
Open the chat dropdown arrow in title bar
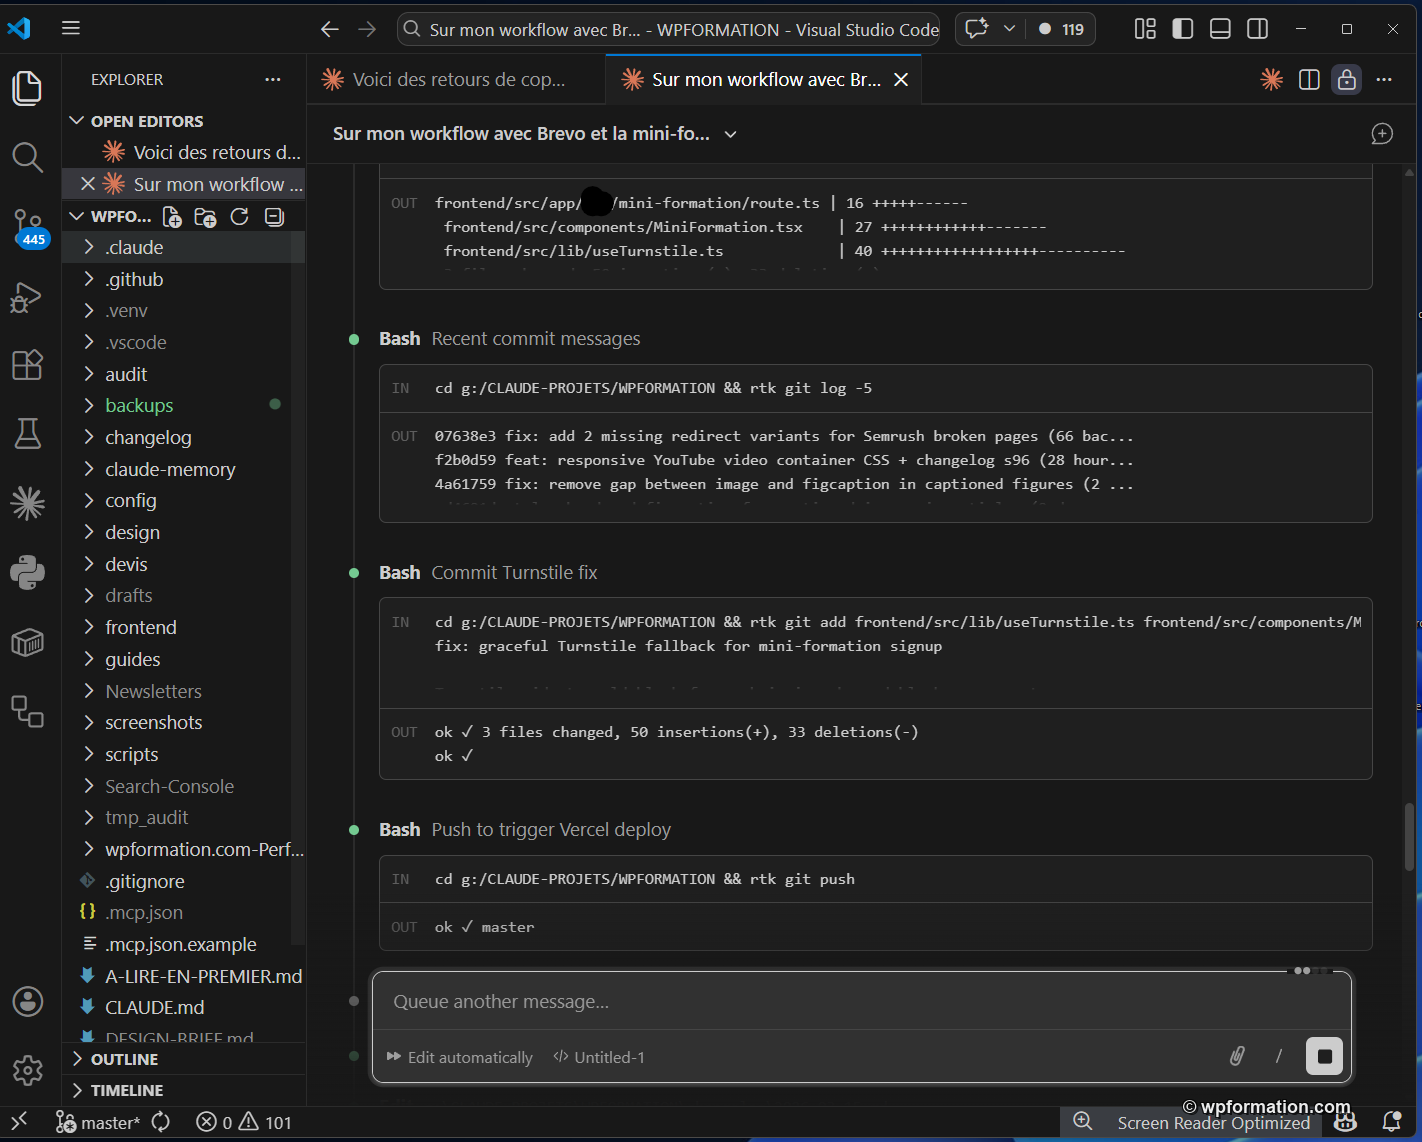point(1009,29)
